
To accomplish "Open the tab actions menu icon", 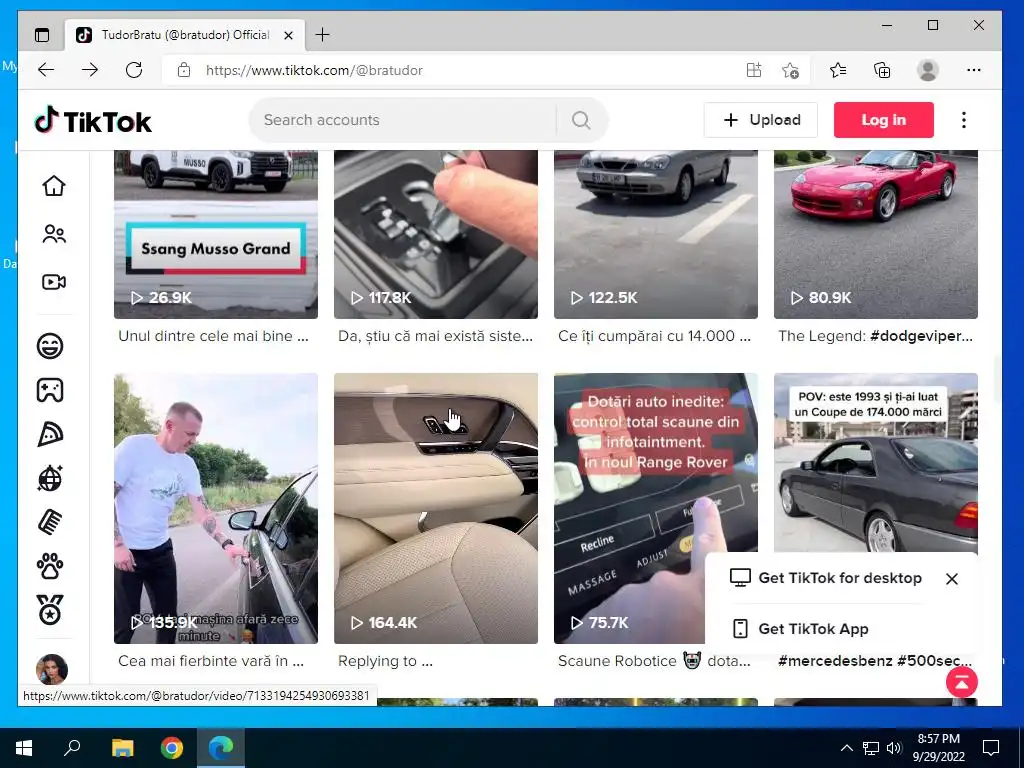I will (42, 35).
